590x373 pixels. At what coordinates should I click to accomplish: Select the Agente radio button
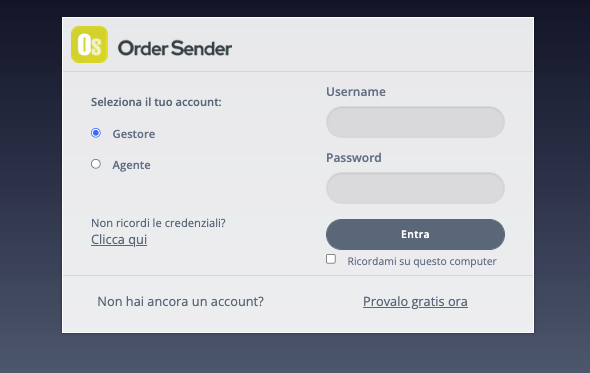(96, 164)
